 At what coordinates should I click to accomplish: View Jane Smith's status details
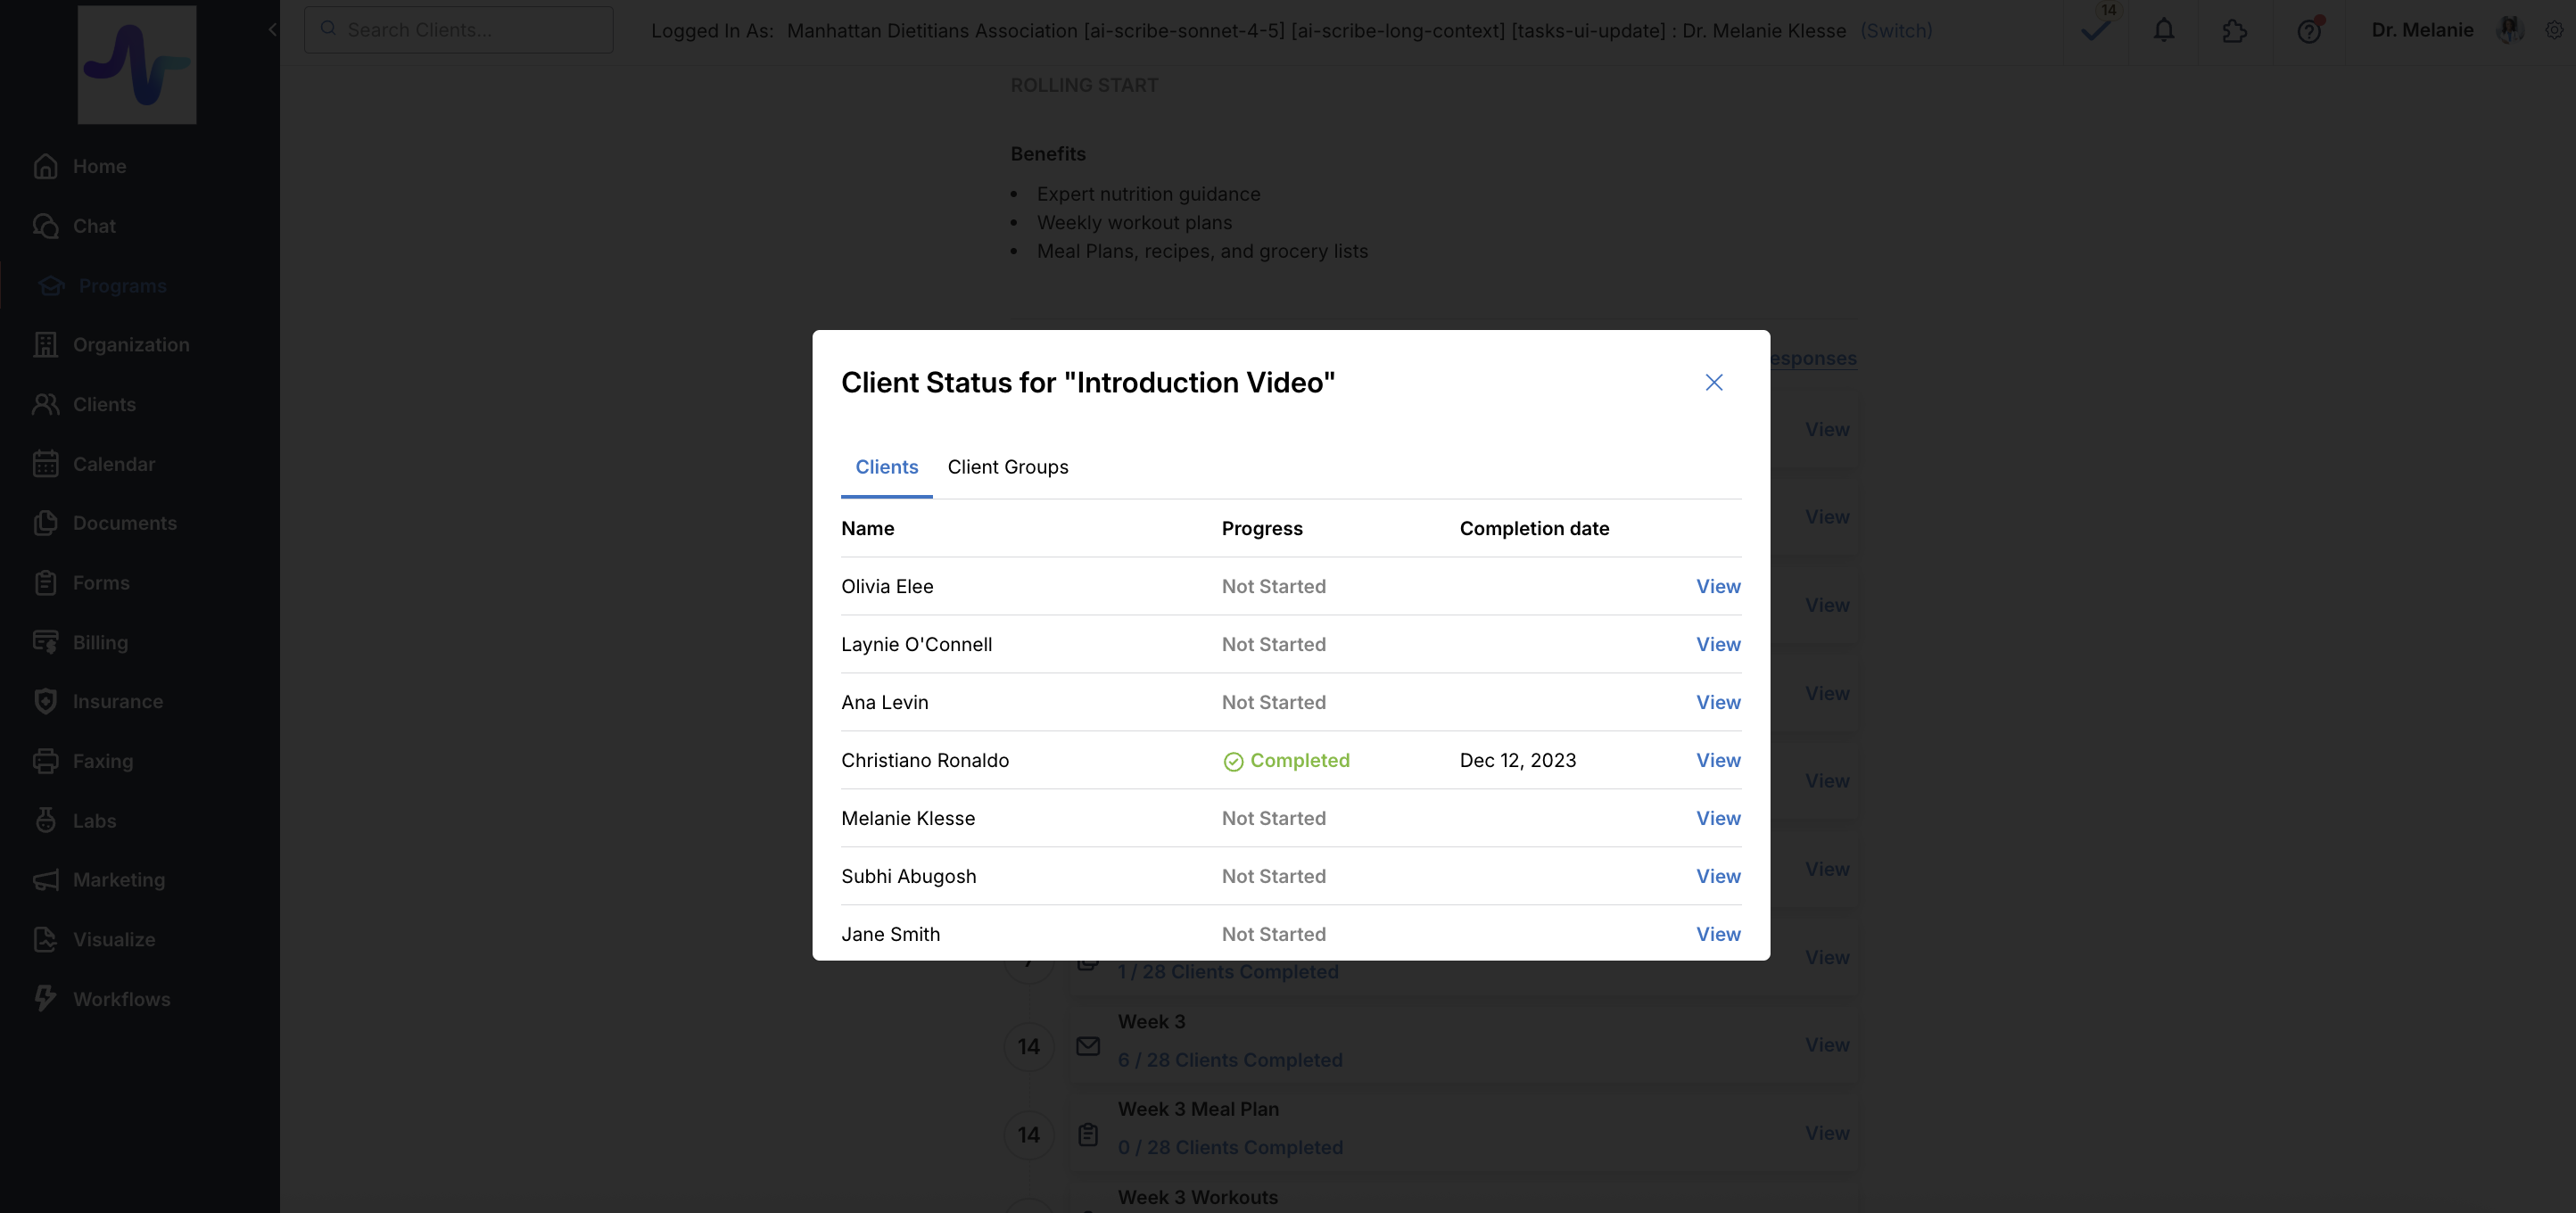pos(1717,934)
